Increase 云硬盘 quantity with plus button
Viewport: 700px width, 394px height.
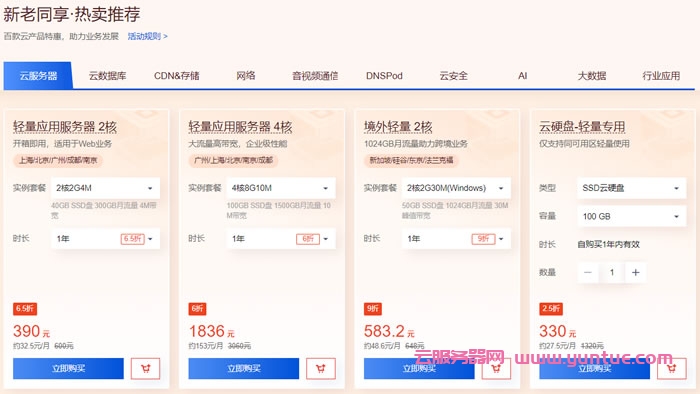pyautogui.click(x=636, y=272)
